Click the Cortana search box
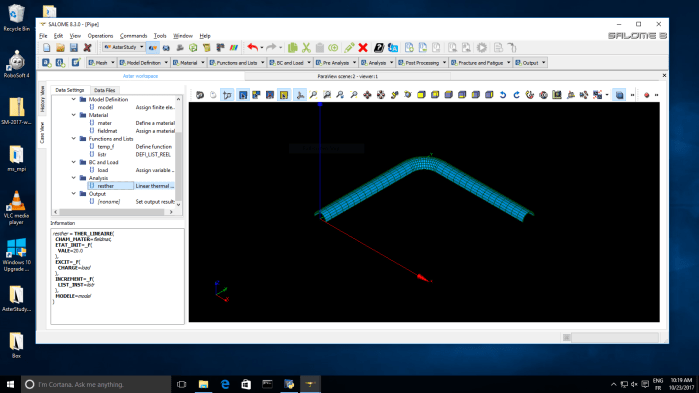 (x=96, y=384)
